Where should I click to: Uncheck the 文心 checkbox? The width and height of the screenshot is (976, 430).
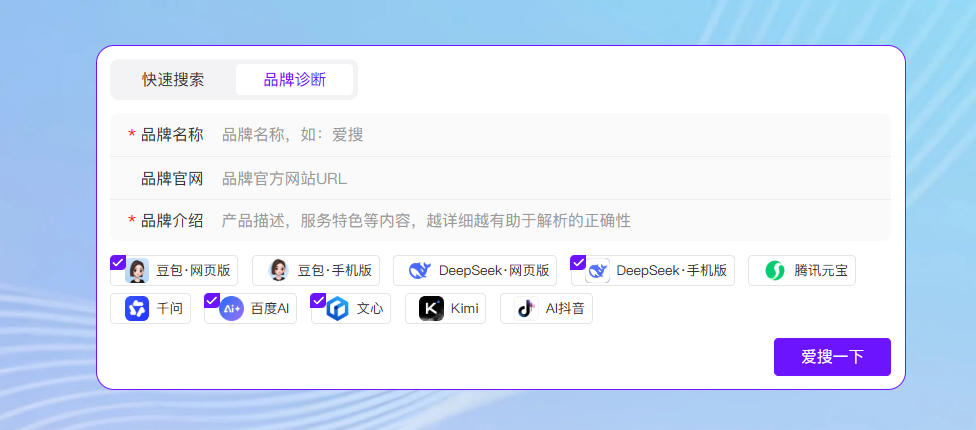click(x=319, y=301)
